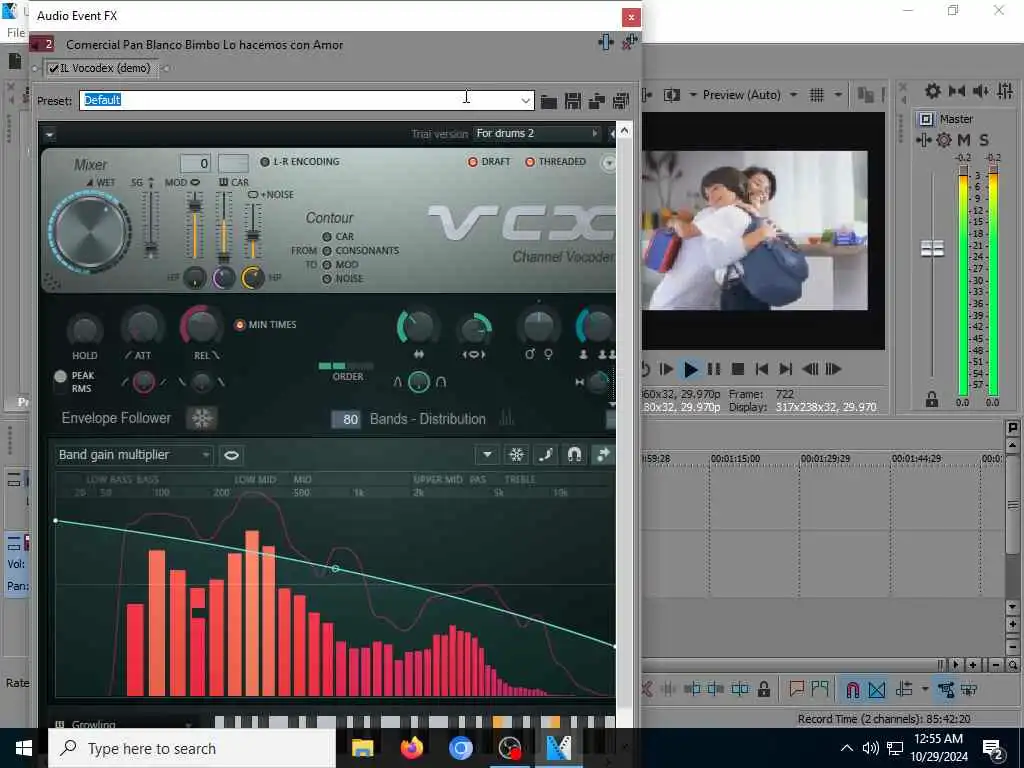This screenshot has width=1024, height=768.
Task: Uncheck IL Vocodex (demo) plugin checkbox
Action: pyautogui.click(x=54, y=69)
